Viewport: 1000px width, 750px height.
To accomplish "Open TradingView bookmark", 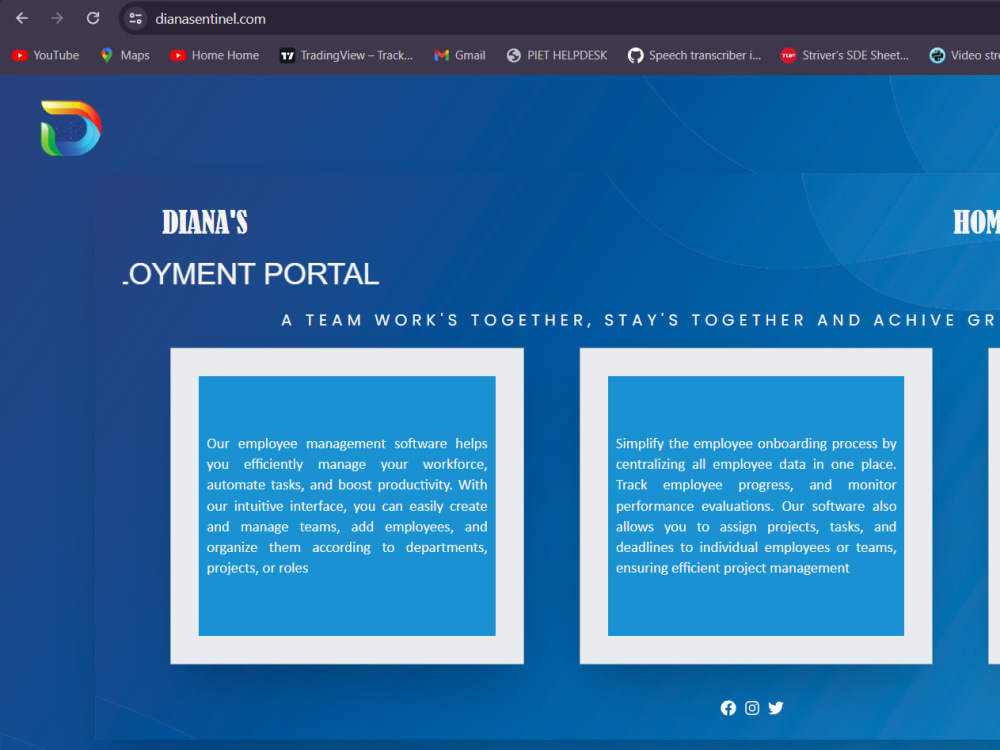I will point(346,55).
